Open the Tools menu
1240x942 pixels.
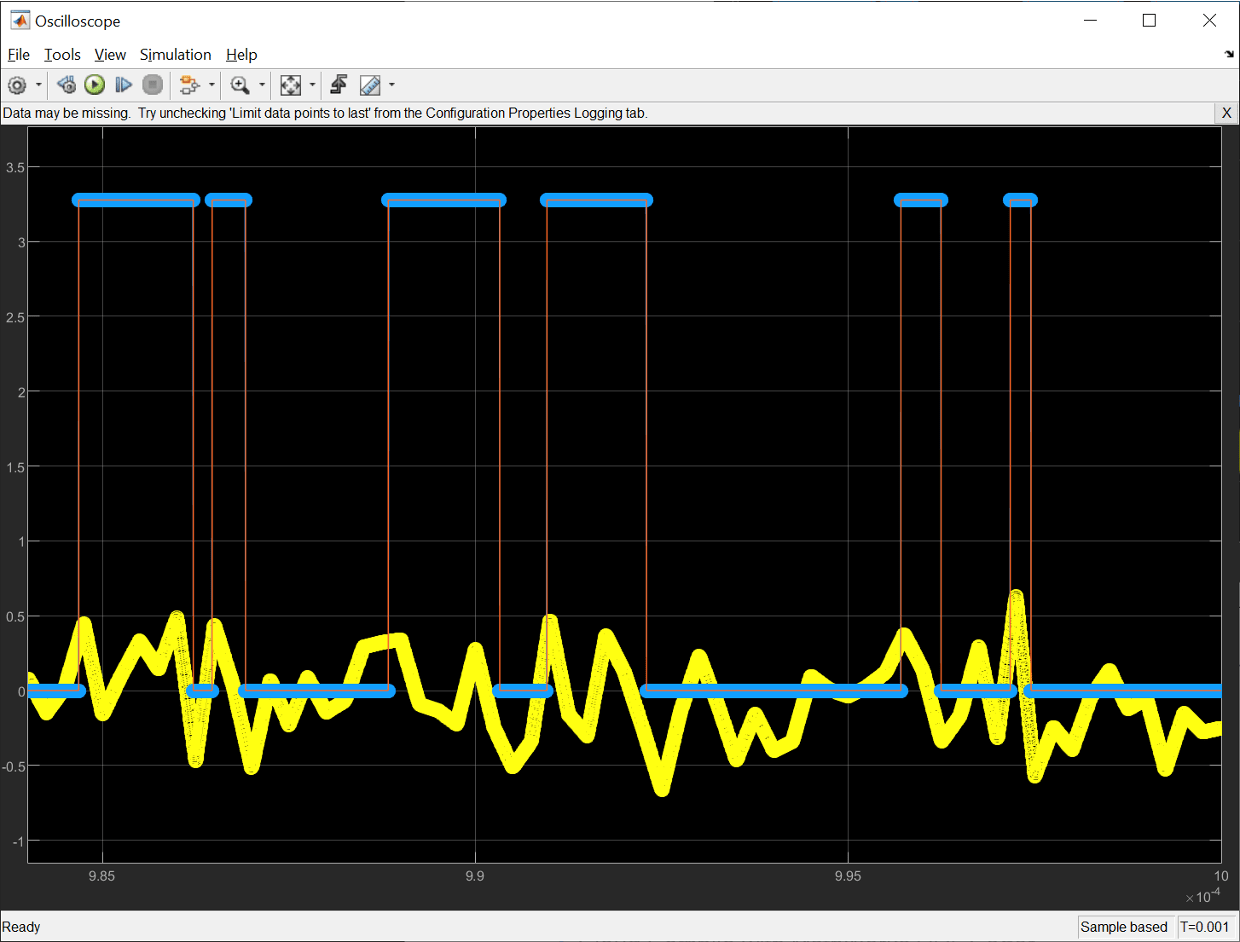62,55
